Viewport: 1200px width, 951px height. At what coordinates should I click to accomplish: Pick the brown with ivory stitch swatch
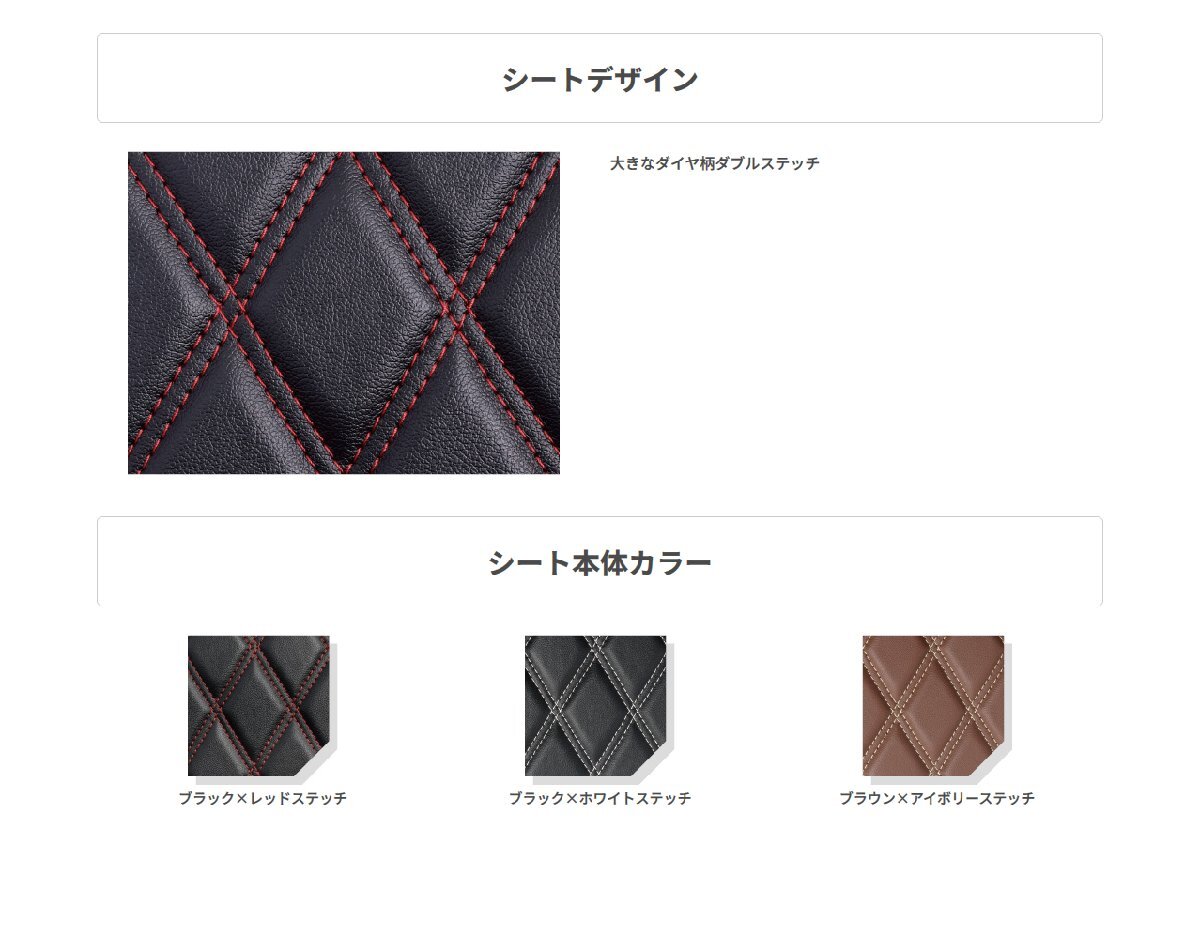tap(933, 706)
